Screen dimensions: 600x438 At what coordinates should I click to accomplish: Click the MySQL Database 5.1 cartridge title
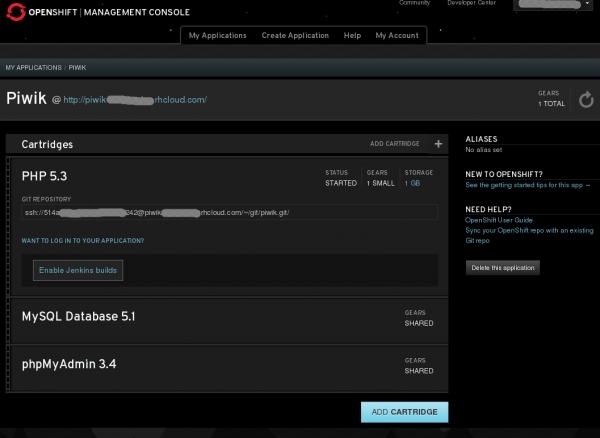pos(78,316)
